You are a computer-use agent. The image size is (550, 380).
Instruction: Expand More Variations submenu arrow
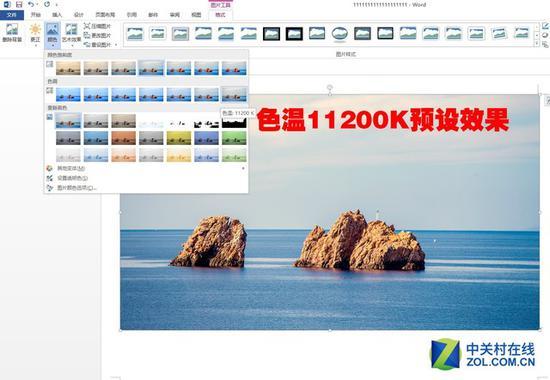tap(243, 168)
